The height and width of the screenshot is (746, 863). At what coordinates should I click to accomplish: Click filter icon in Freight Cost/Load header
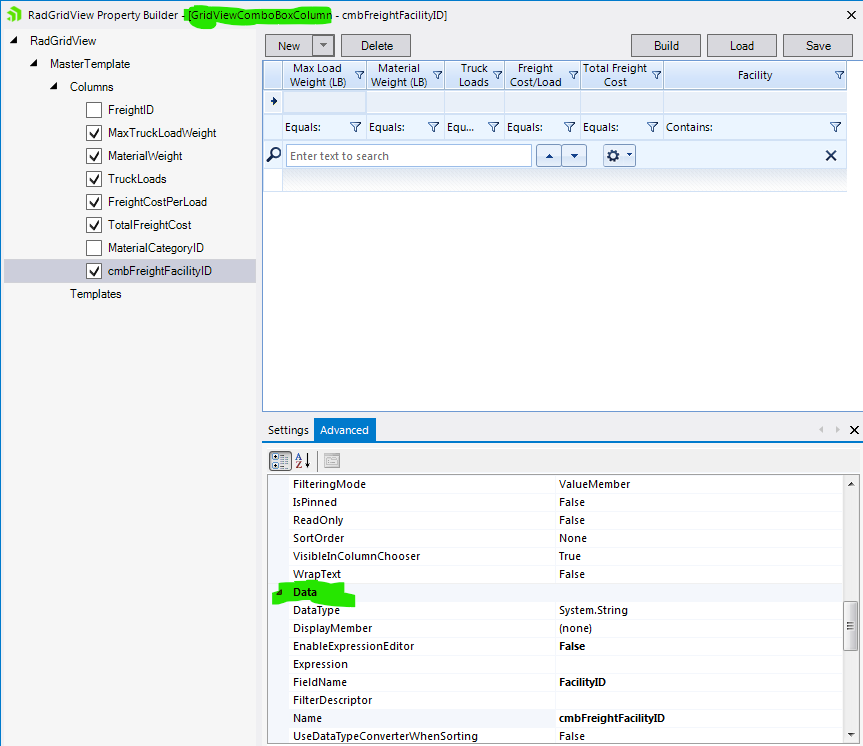point(573,75)
